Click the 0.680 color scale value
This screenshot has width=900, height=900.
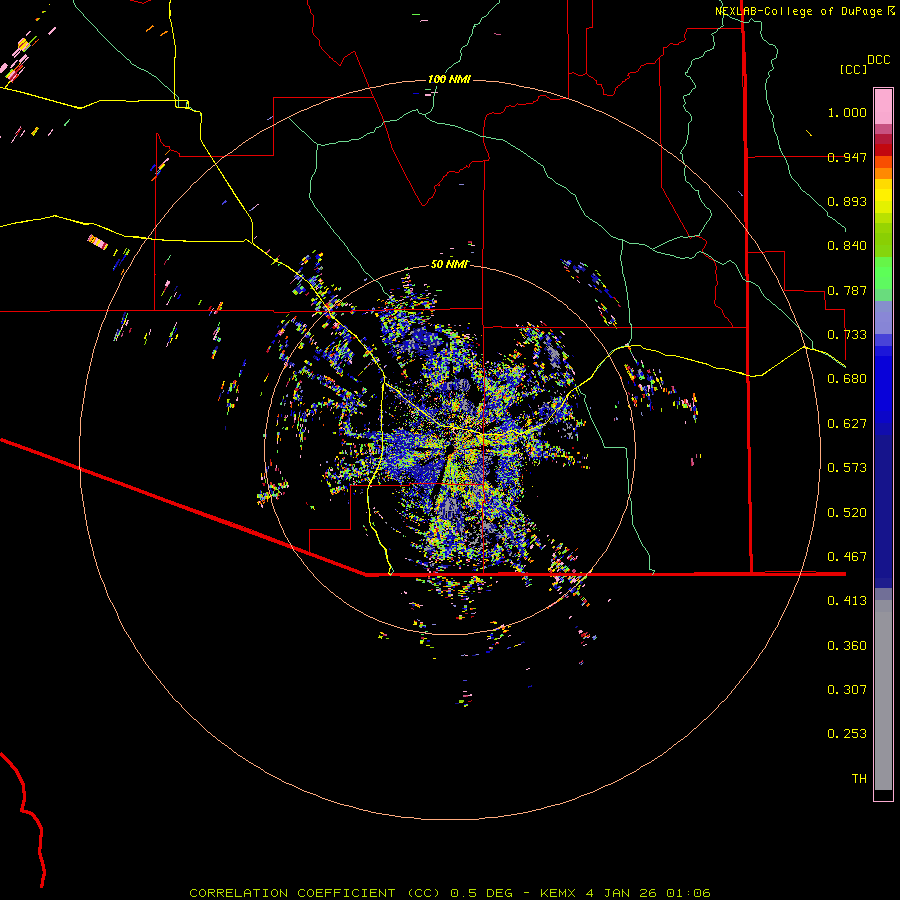pos(847,379)
